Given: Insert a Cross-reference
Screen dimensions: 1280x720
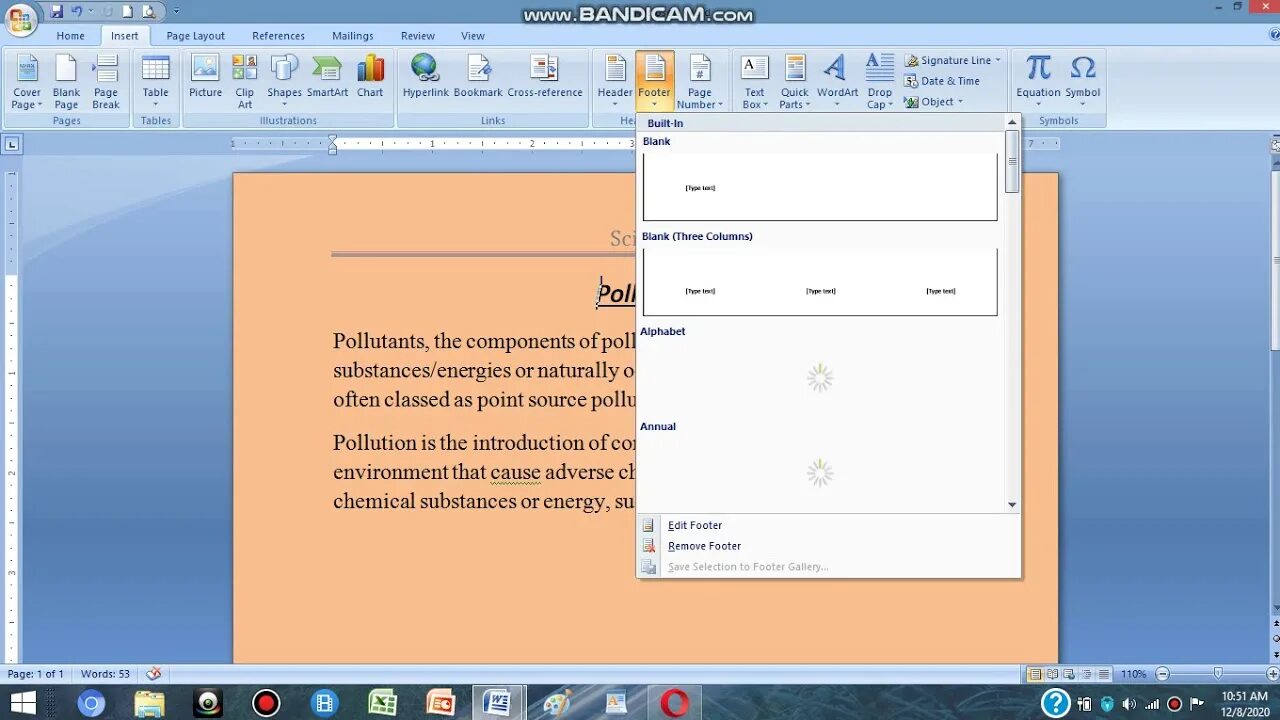Looking at the screenshot, I should [x=545, y=77].
